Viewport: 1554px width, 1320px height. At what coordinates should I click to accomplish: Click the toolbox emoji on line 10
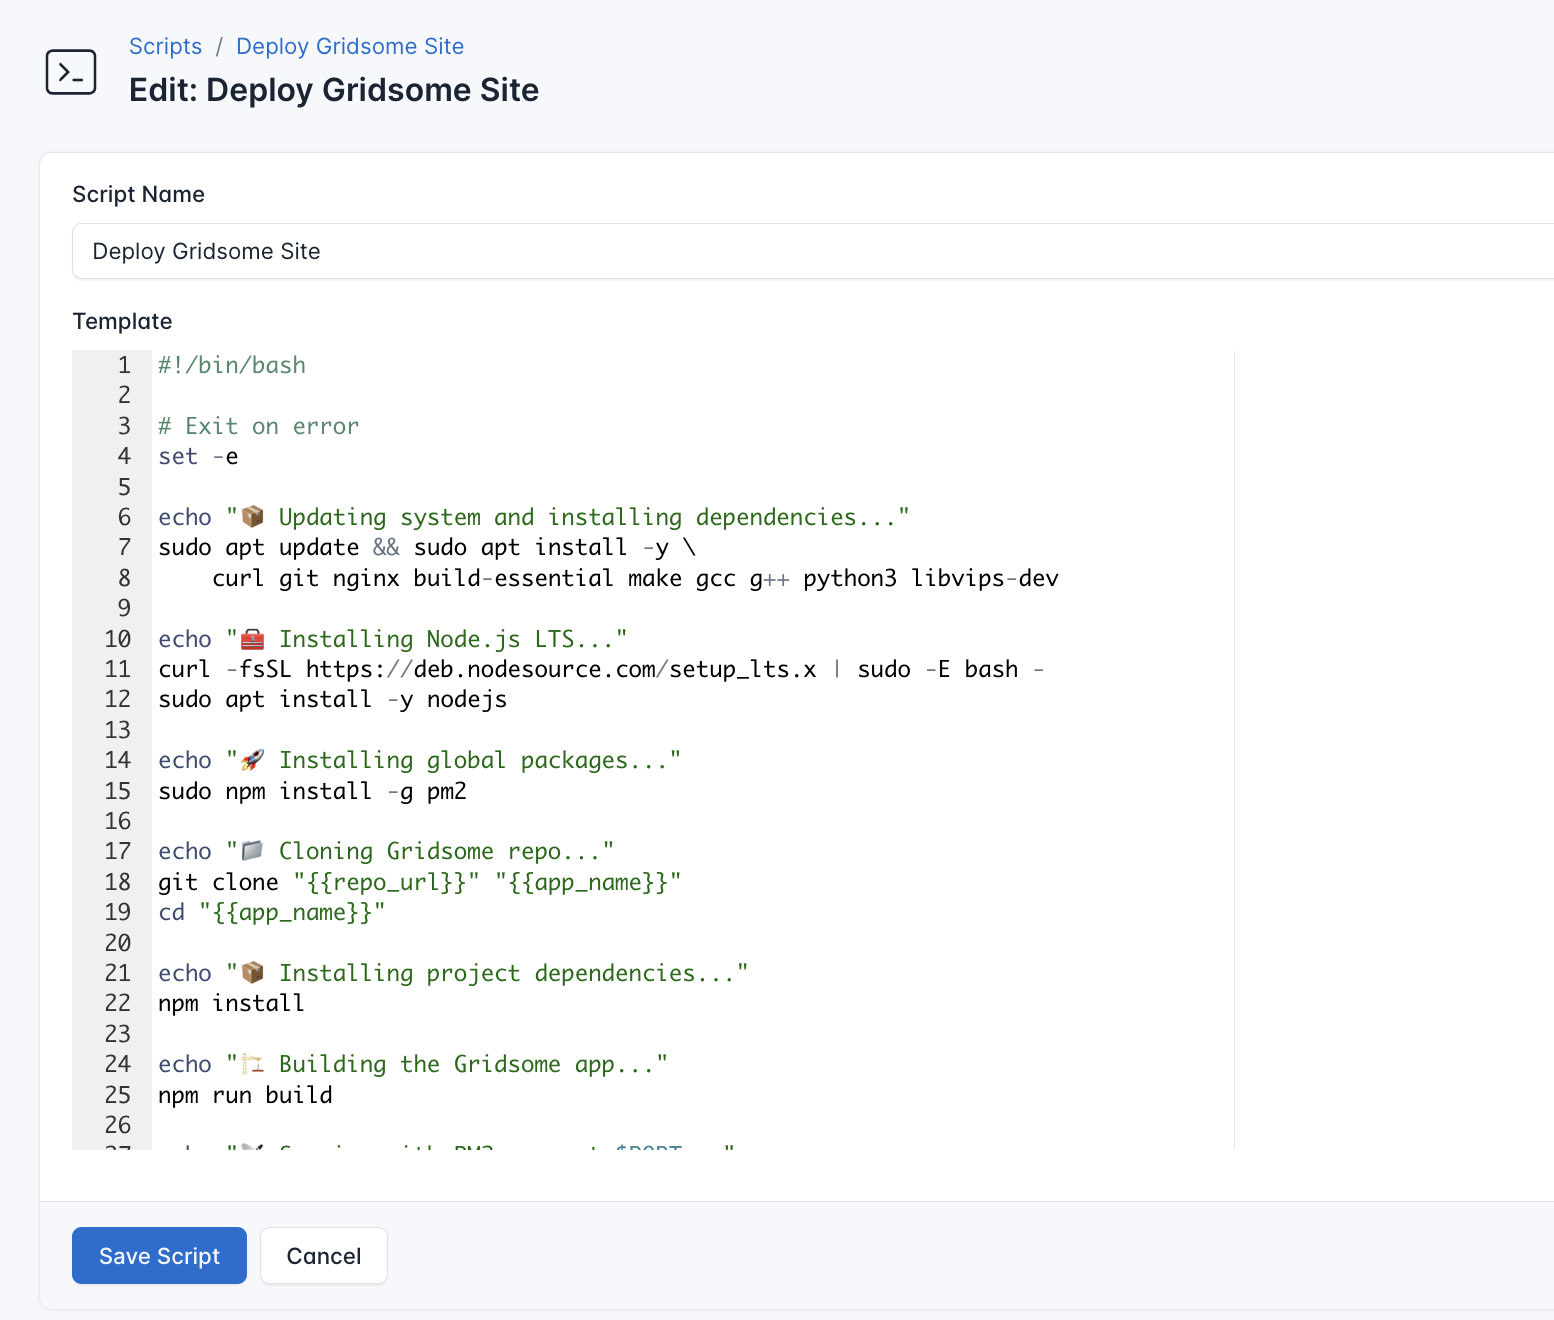[252, 638]
